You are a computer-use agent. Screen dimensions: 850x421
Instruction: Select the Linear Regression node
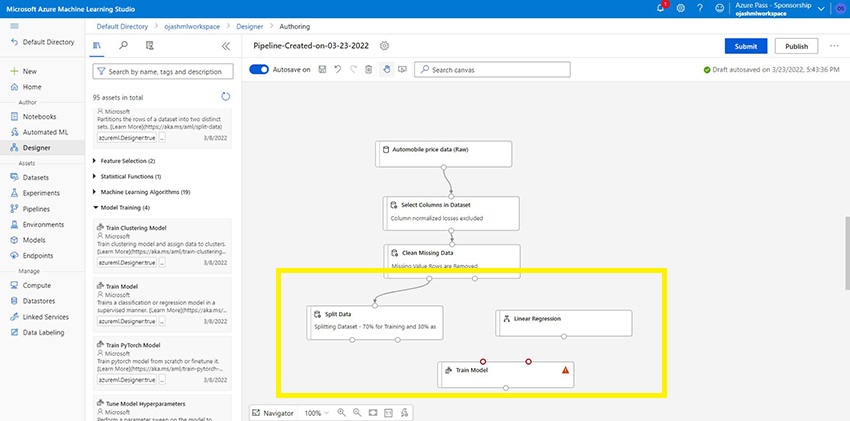coord(564,323)
